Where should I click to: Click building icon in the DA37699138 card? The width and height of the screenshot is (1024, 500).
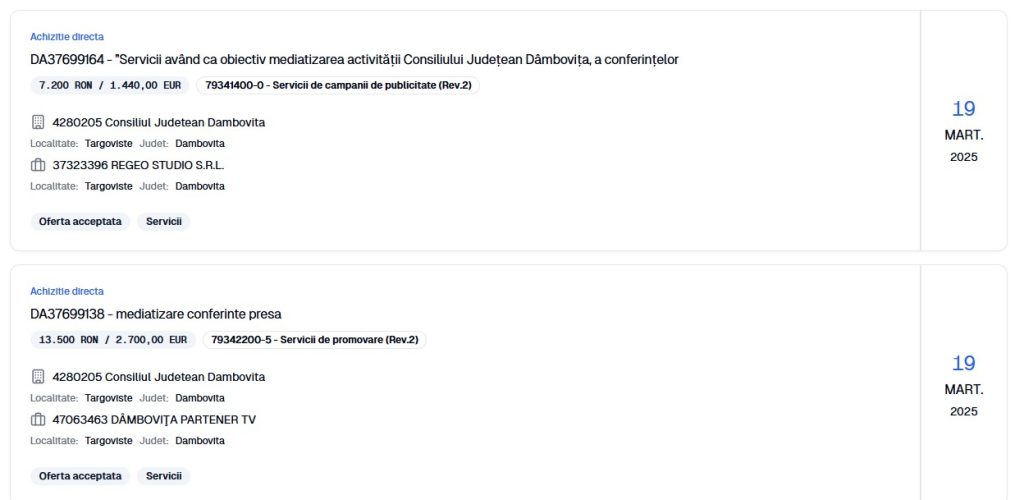38,377
